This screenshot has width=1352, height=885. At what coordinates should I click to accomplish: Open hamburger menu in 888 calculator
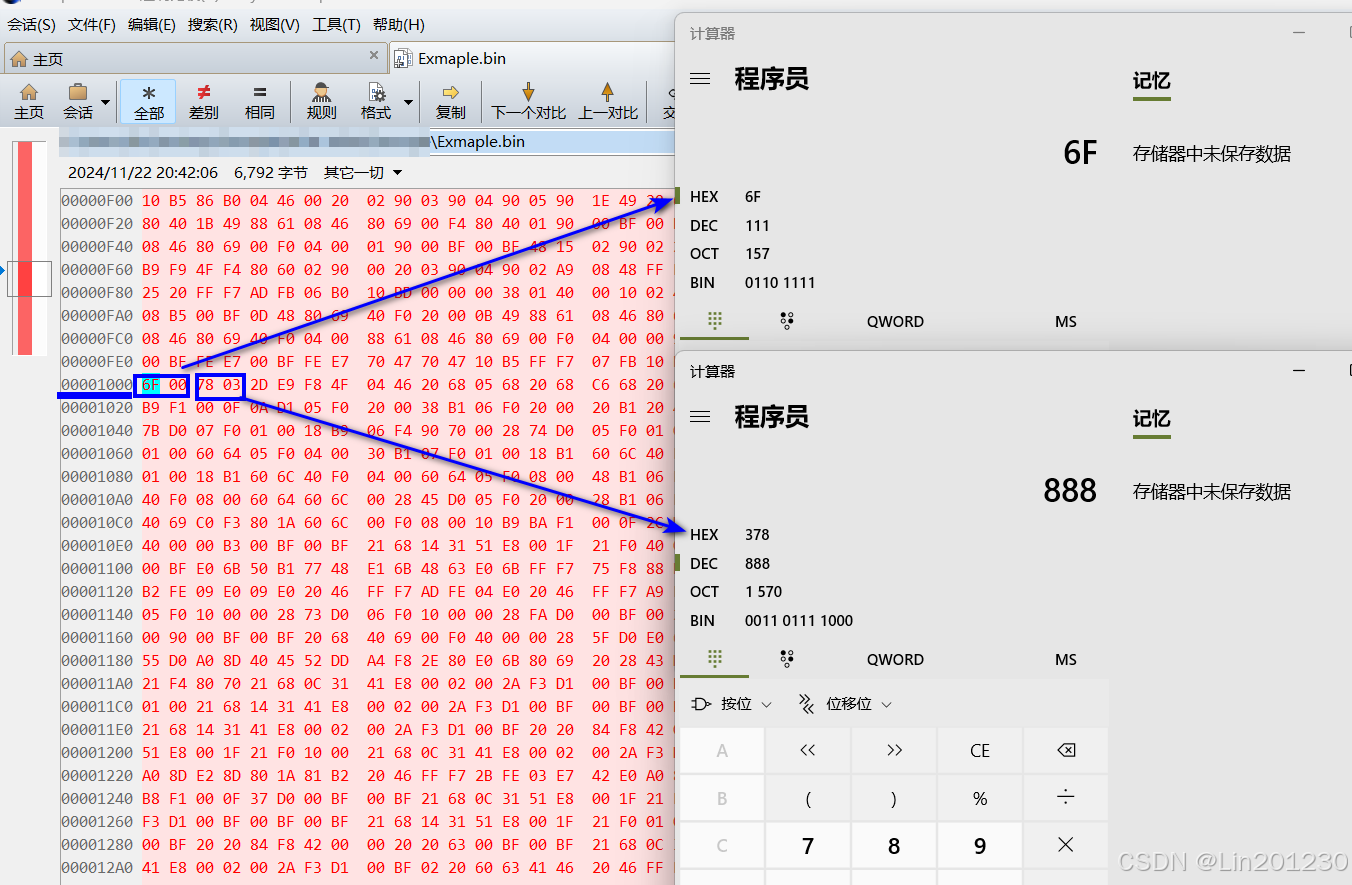700,416
